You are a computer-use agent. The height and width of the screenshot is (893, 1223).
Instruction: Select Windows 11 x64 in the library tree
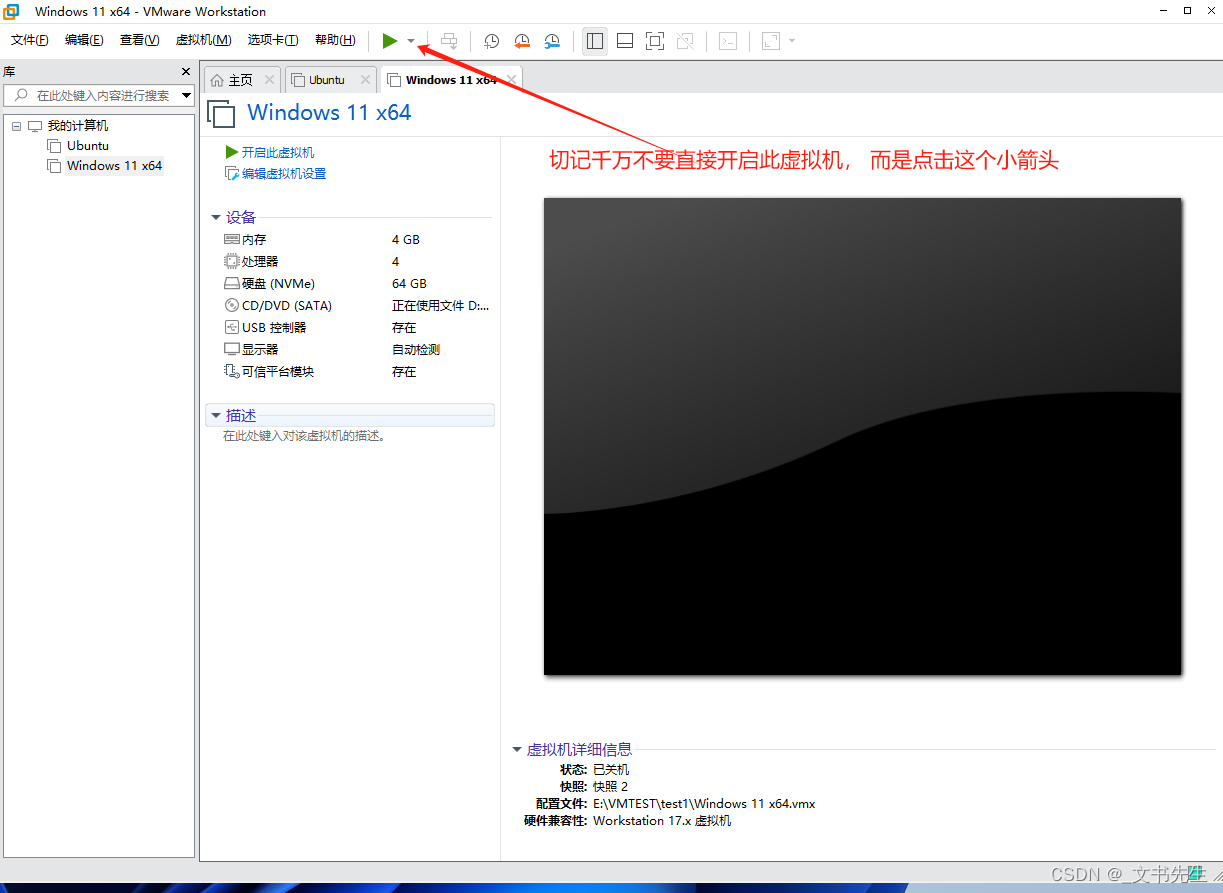[114, 166]
